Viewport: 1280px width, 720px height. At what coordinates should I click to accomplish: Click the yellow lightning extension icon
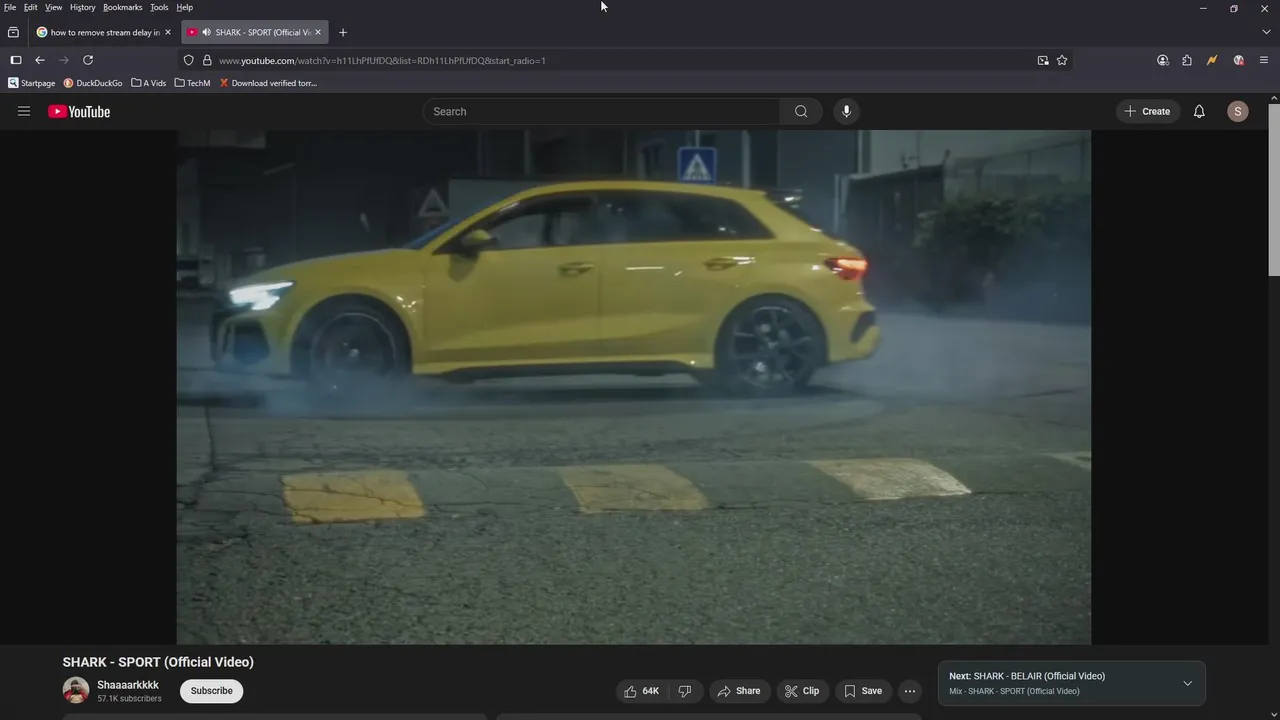click(x=1212, y=60)
